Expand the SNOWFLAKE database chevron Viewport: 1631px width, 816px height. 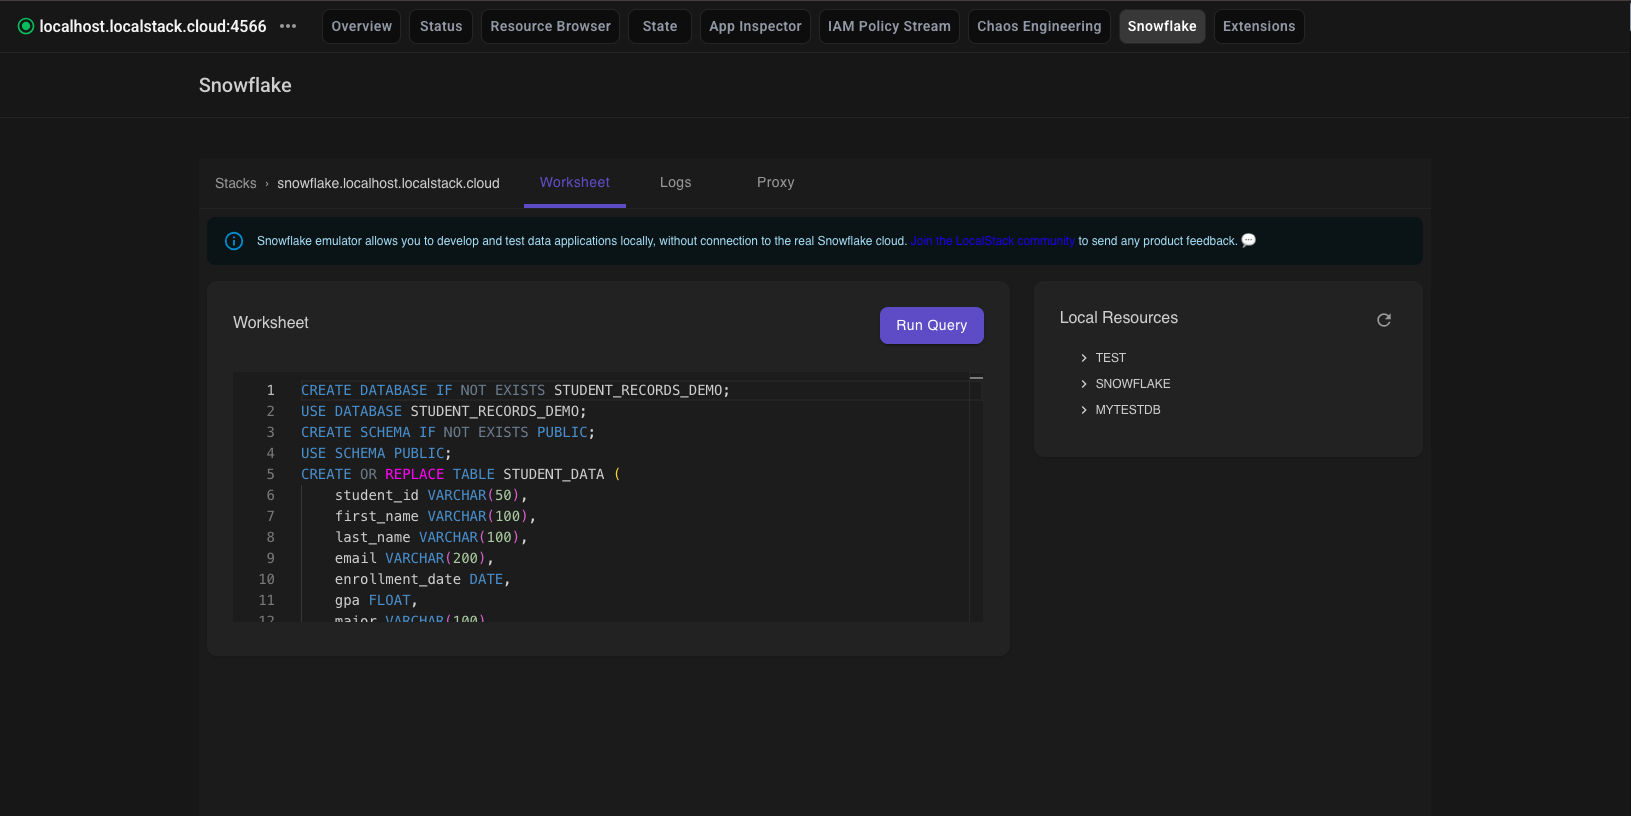click(1083, 384)
